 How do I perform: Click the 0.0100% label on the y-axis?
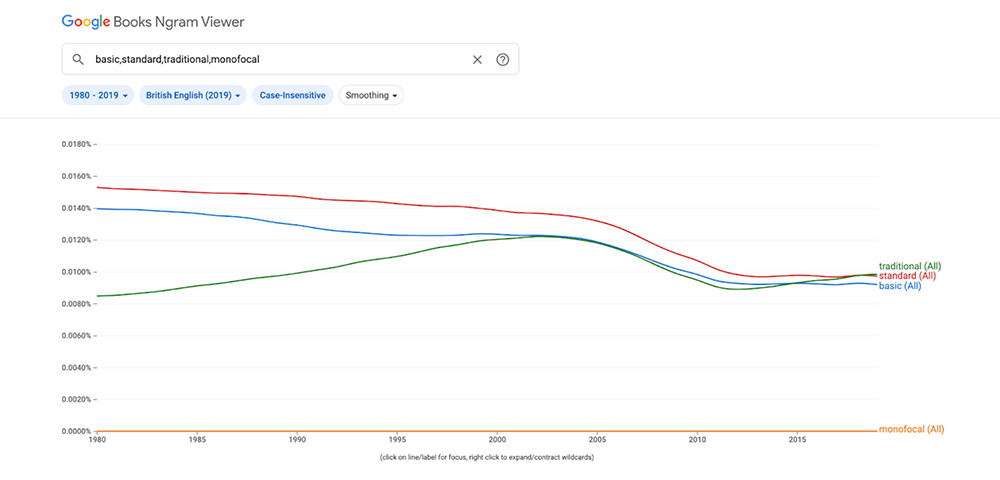tap(77, 272)
